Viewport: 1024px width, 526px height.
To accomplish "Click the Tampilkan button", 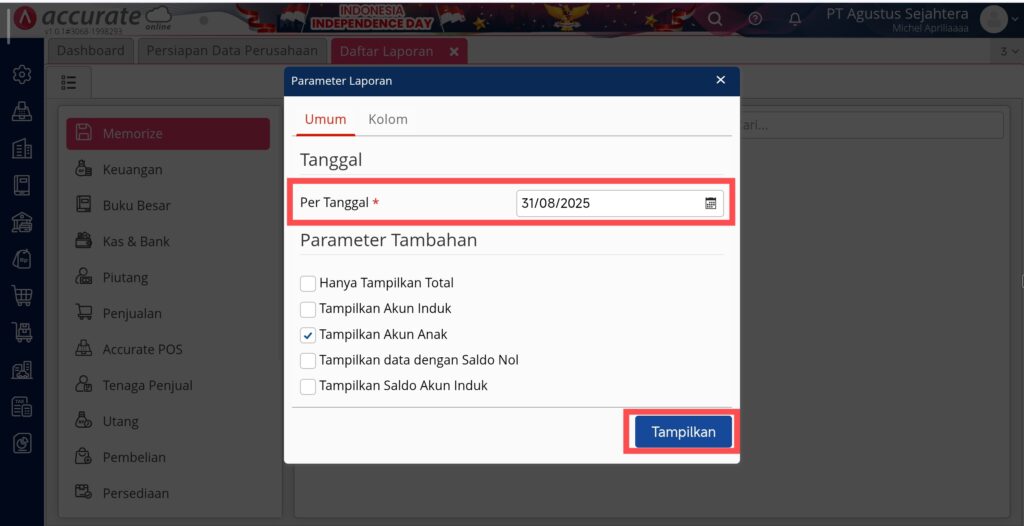I will [683, 432].
